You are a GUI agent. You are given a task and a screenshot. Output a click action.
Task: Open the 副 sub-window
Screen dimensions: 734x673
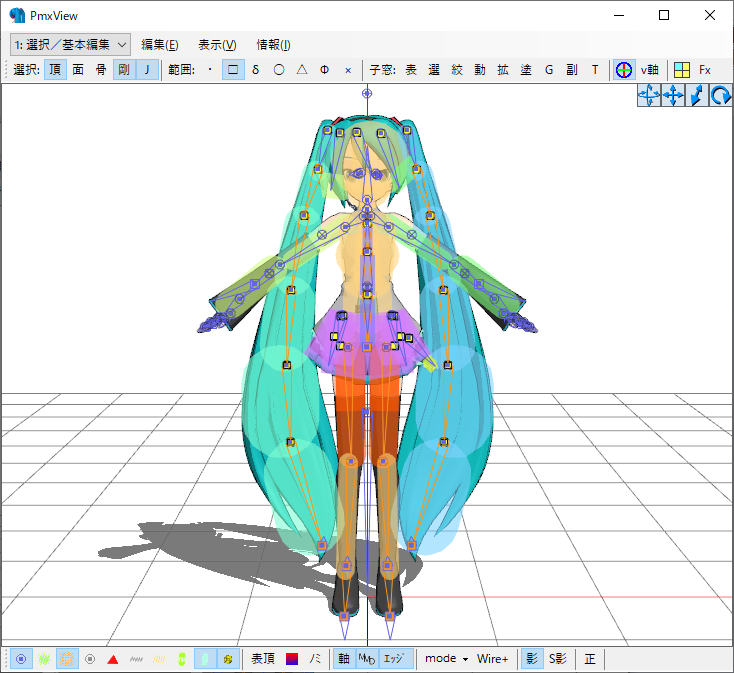[x=572, y=70]
